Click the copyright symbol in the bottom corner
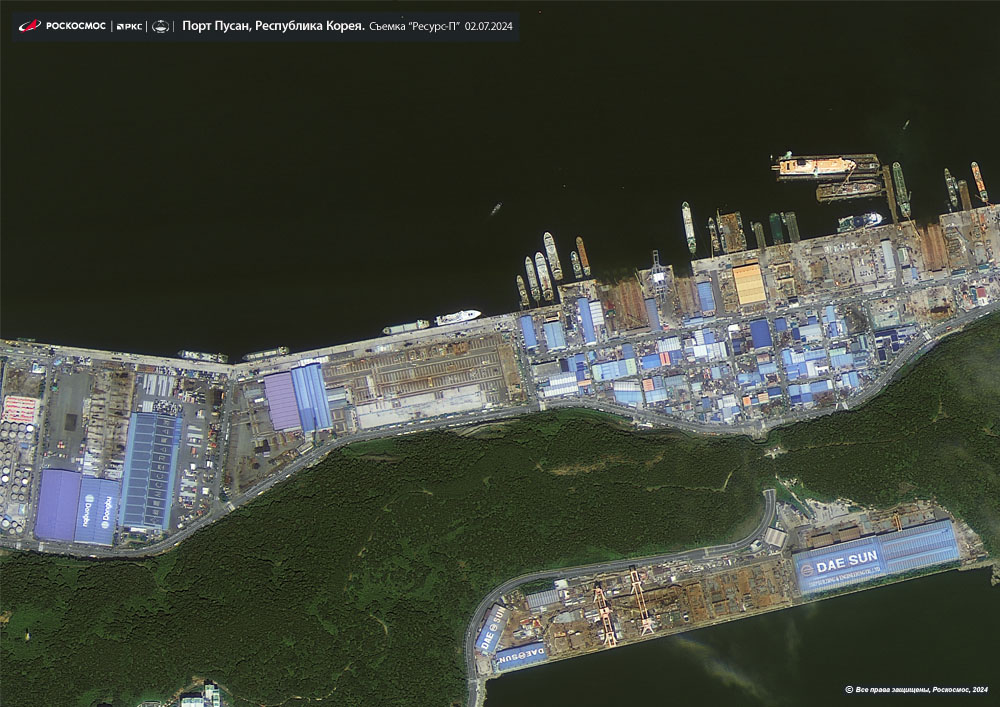The width and height of the screenshot is (1000, 707). [x=848, y=689]
